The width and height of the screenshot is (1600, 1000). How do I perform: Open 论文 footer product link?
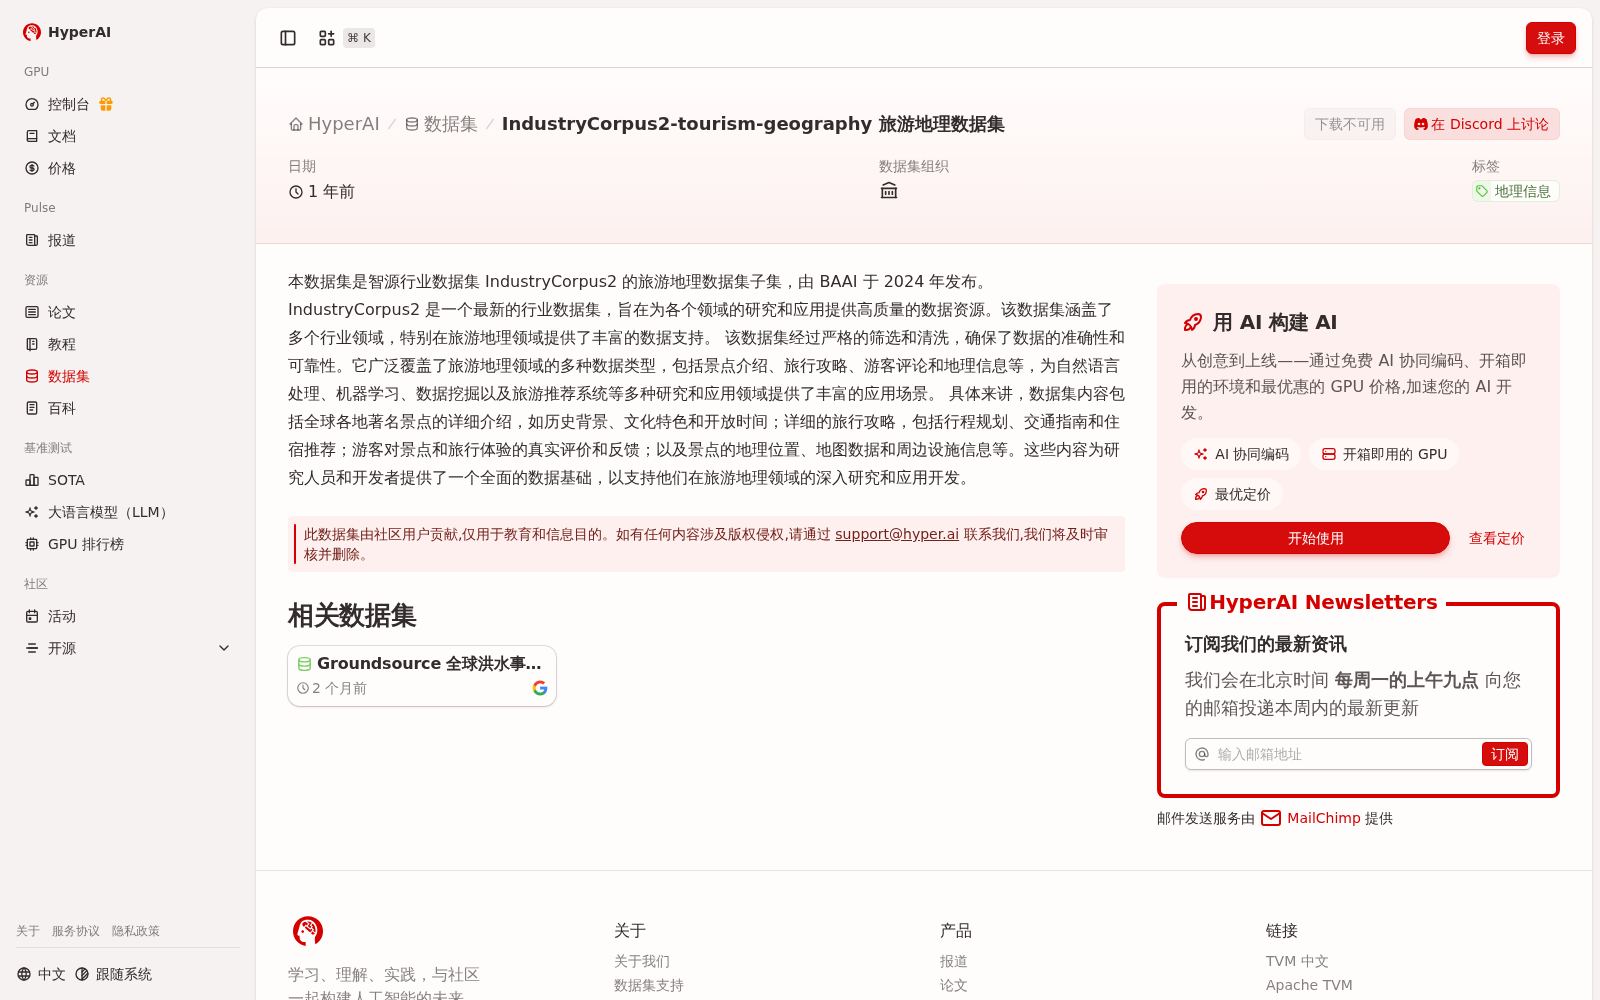pos(954,985)
